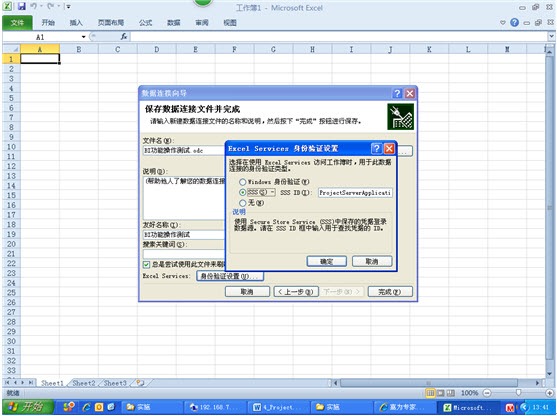
Task: Switch to Page Break Preview in status bar
Action: tap(450, 393)
